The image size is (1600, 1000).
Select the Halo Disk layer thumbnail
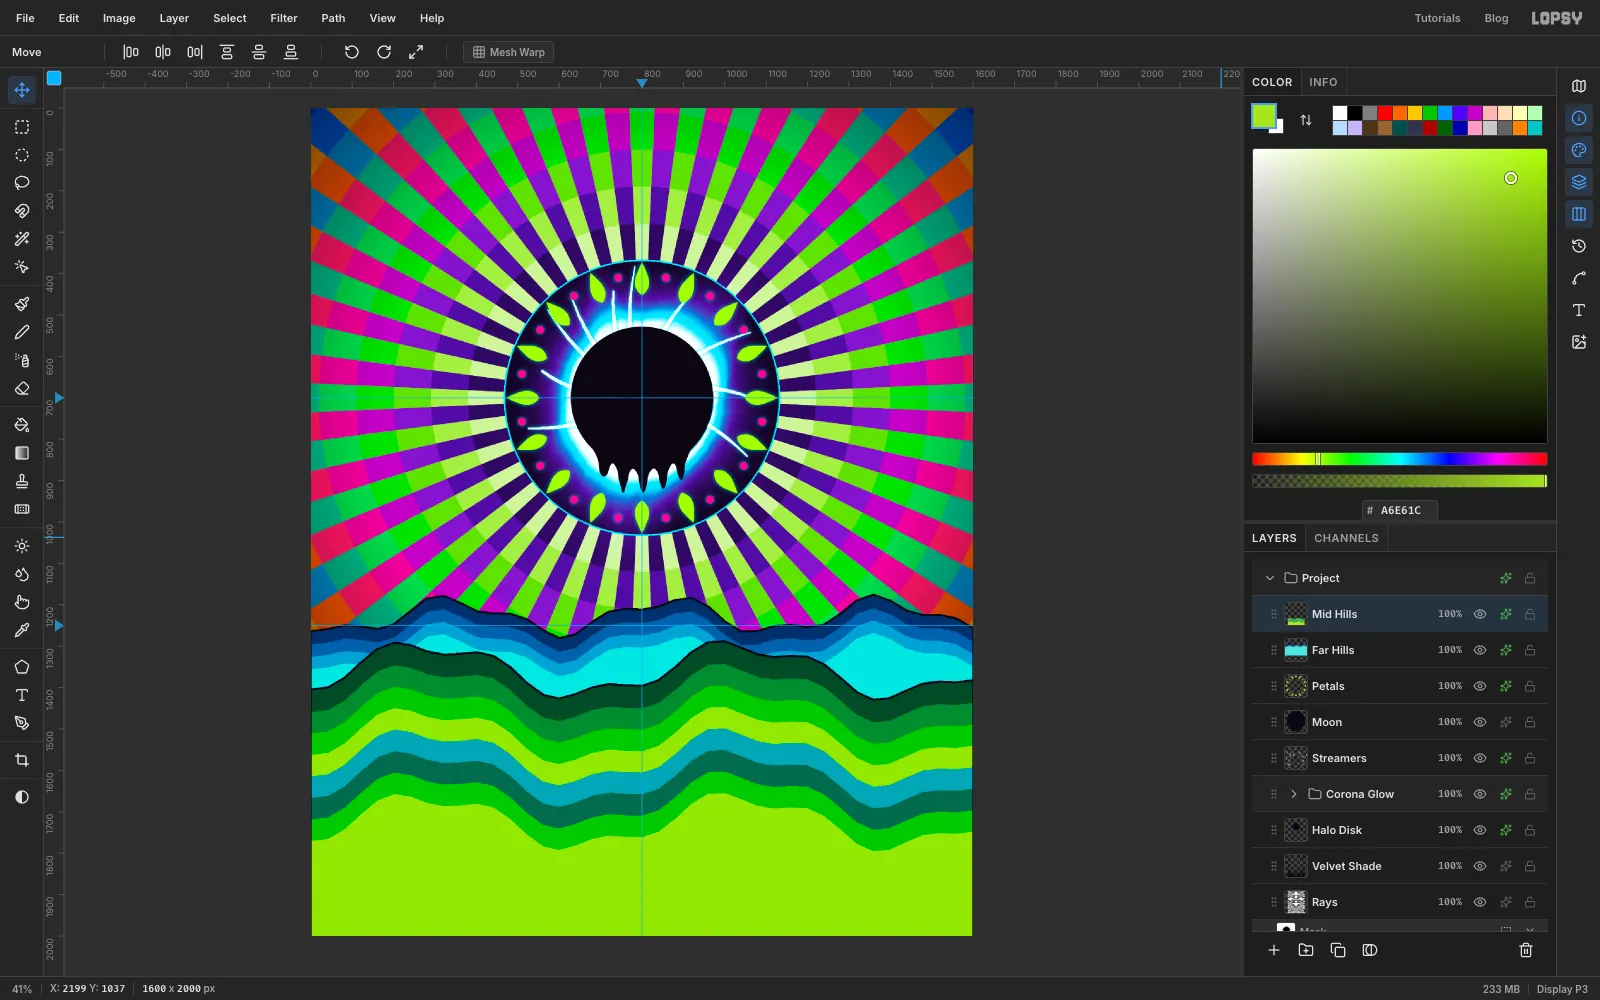1296,830
